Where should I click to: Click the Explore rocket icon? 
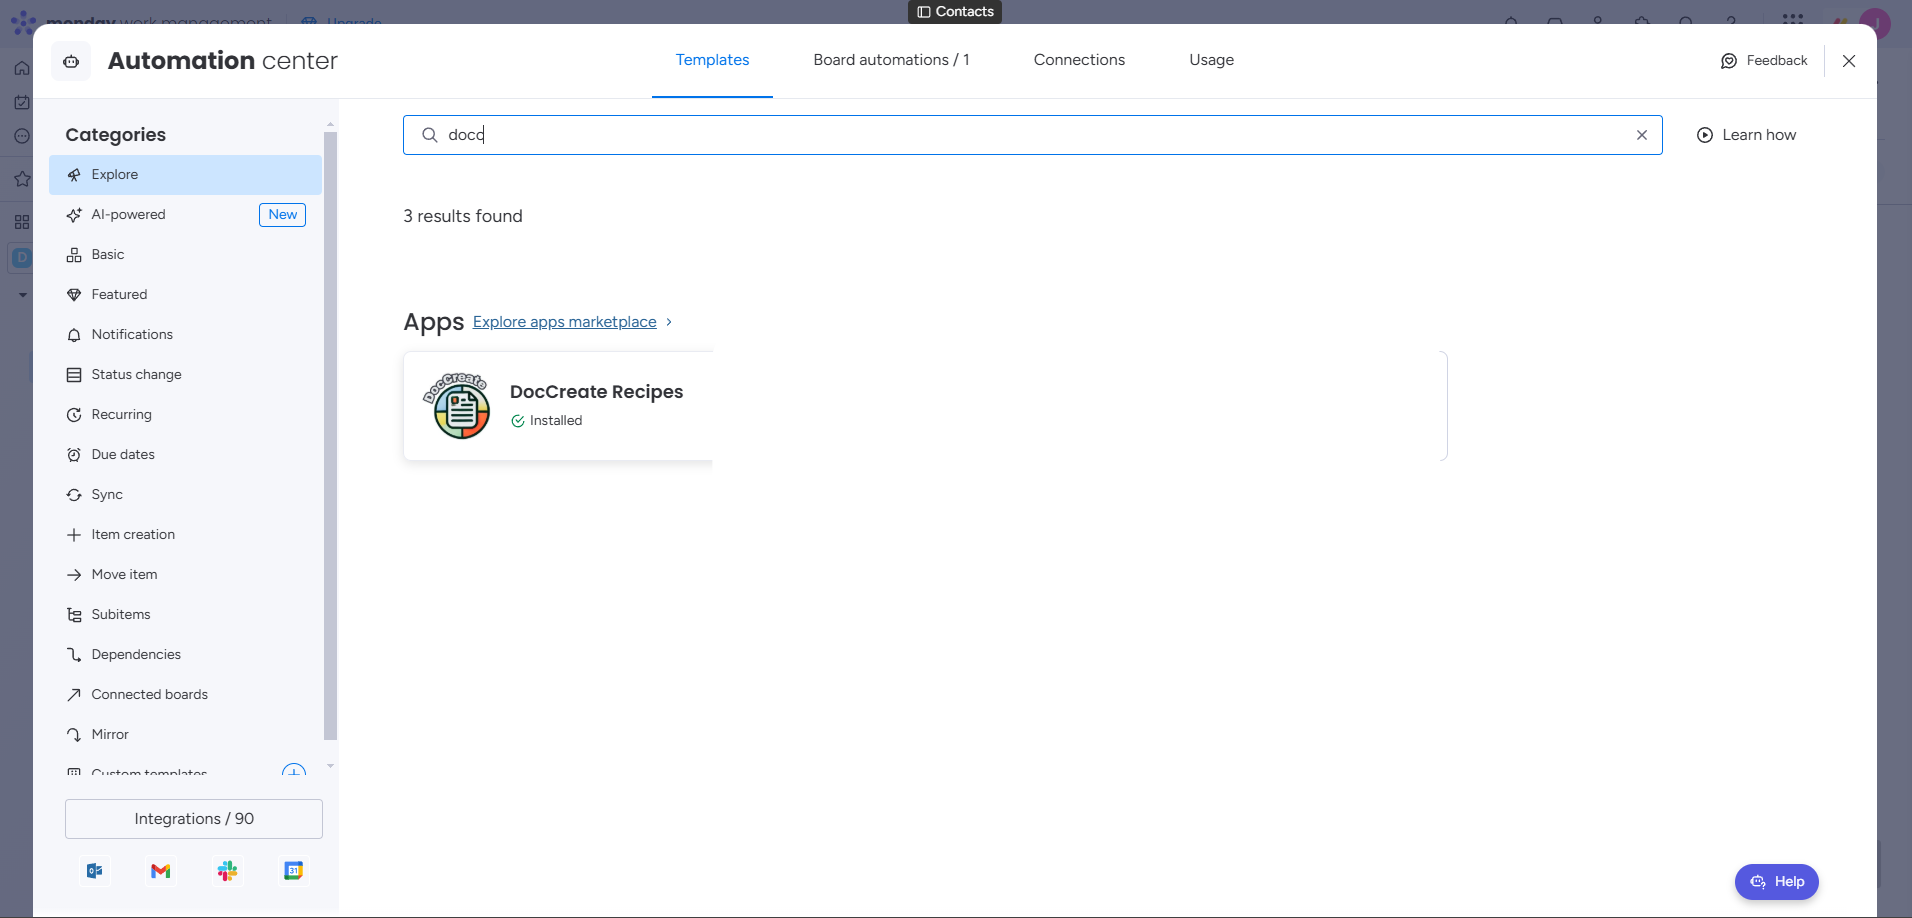[x=74, y=175]
